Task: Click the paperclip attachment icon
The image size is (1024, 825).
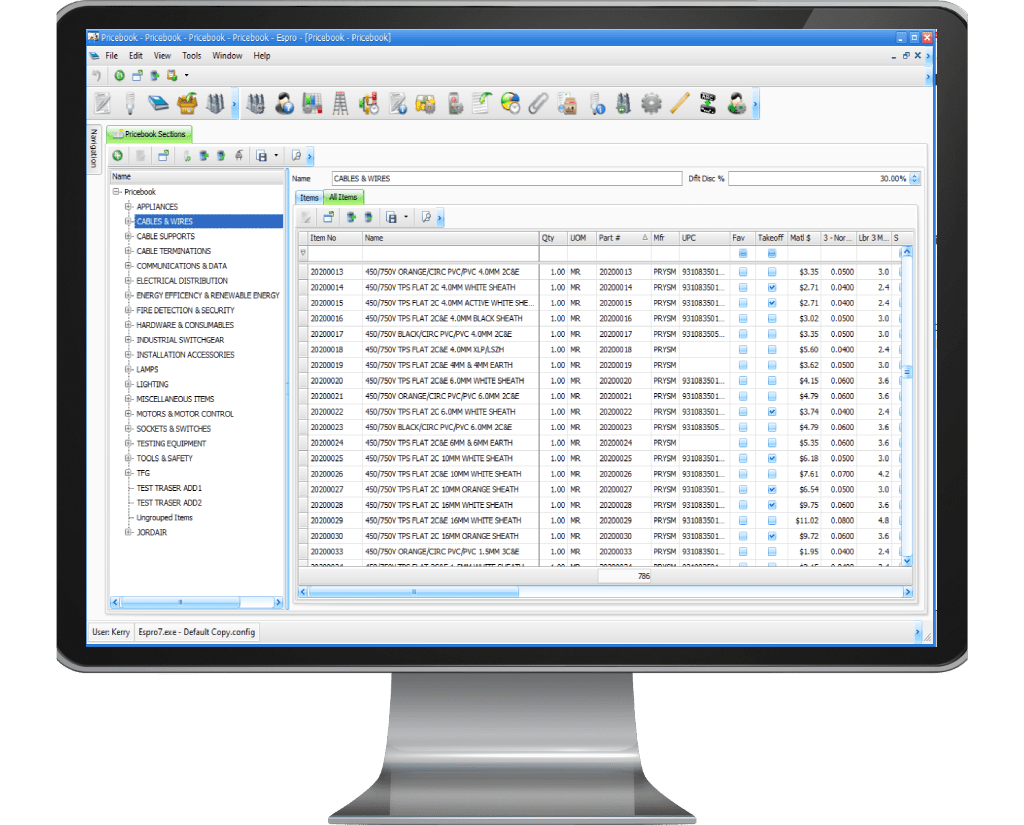Action: pyautogui.click(x=539, y=103)
